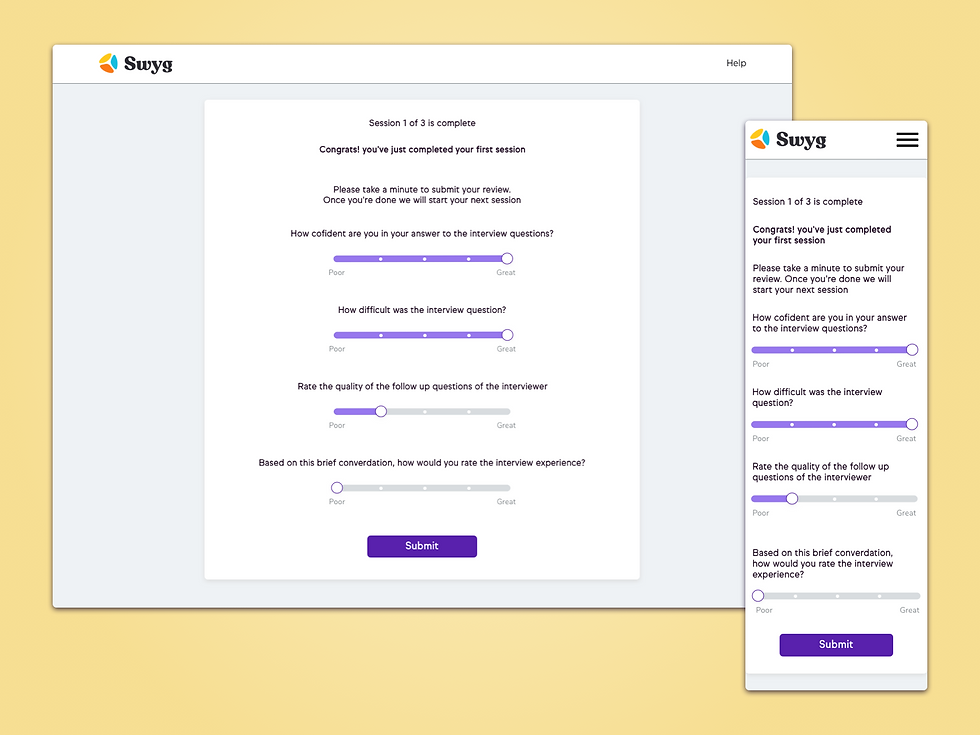
Task: Click 'Session 1 of 3 is complete' in desktop view
Action: point(422,123)
